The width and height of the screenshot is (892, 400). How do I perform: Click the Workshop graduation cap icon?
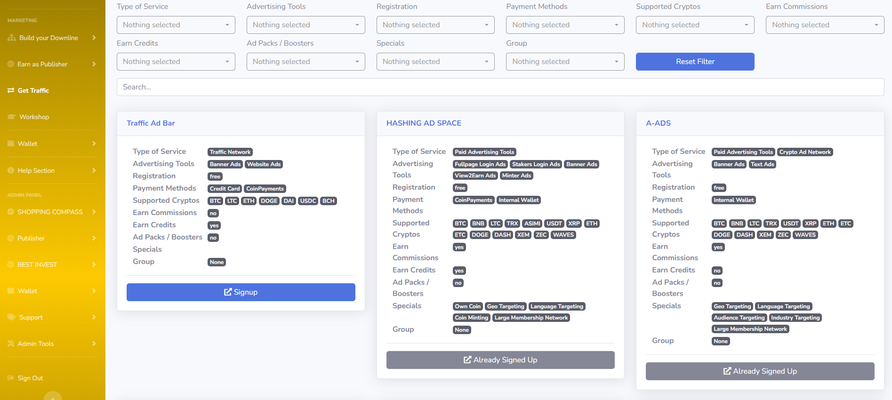(11, 117)
